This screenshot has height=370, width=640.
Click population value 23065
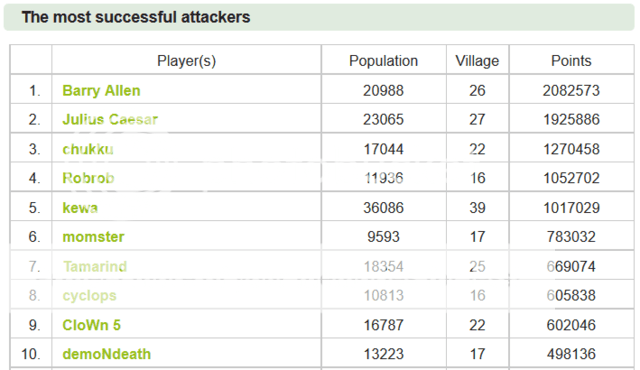pos(383,120)
